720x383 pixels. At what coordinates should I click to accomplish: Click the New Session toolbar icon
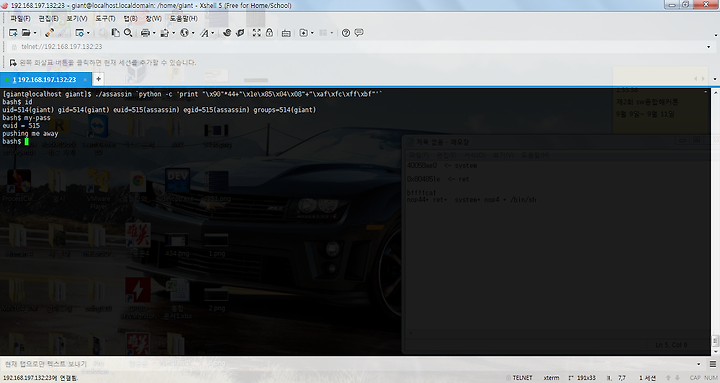[x=13, y=33]
